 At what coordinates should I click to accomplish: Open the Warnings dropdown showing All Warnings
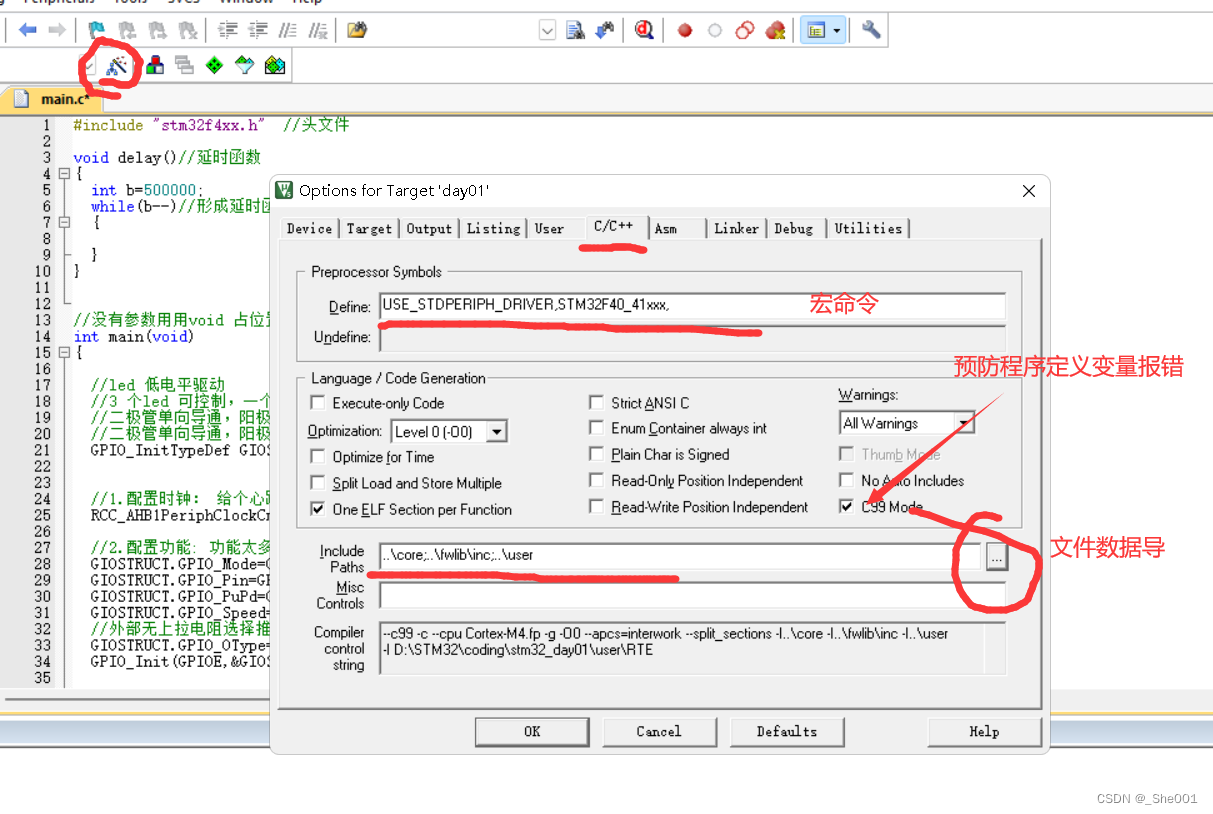click(966, 422)
